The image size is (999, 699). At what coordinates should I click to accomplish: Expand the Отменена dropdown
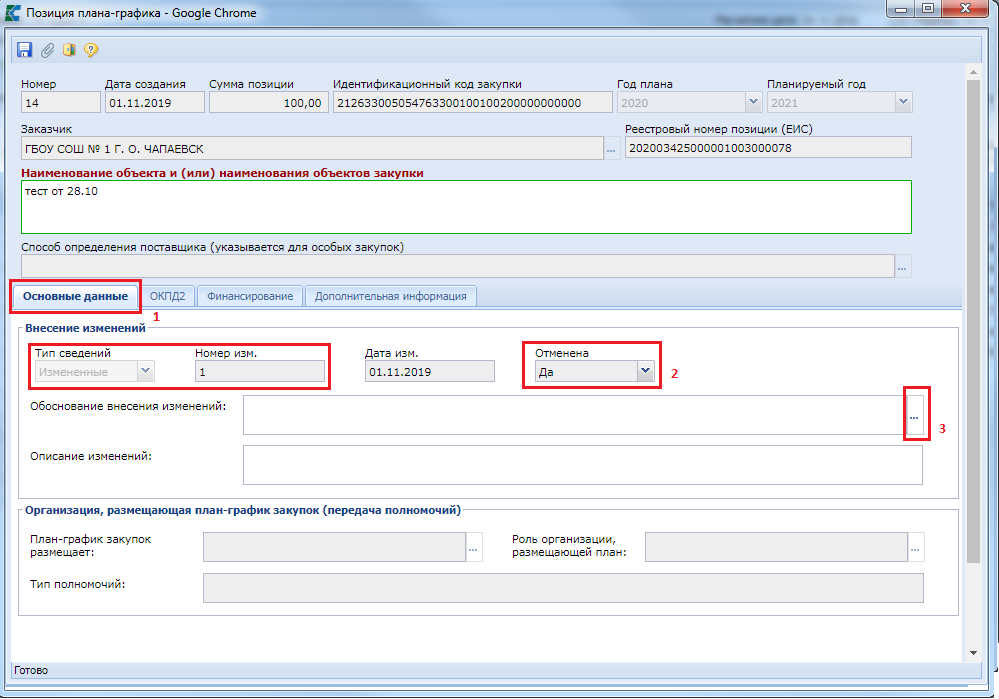(646, 372)
